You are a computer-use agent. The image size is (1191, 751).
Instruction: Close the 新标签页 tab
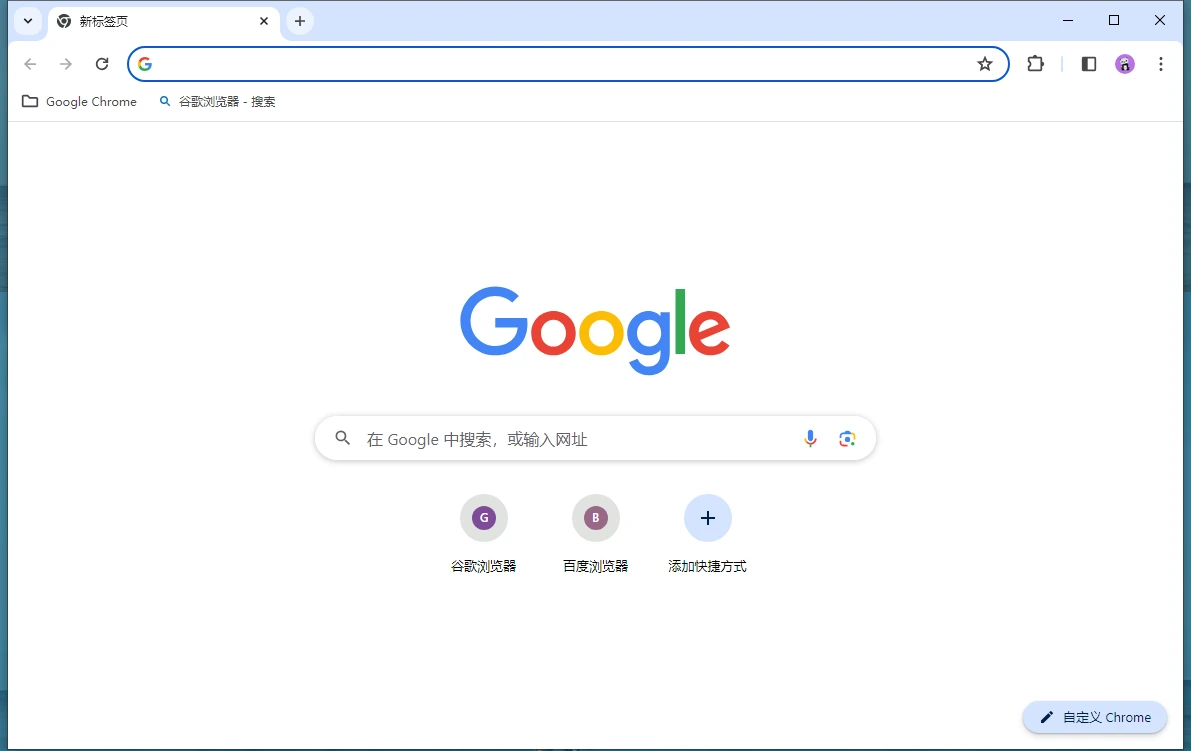(x=264, y=21)
